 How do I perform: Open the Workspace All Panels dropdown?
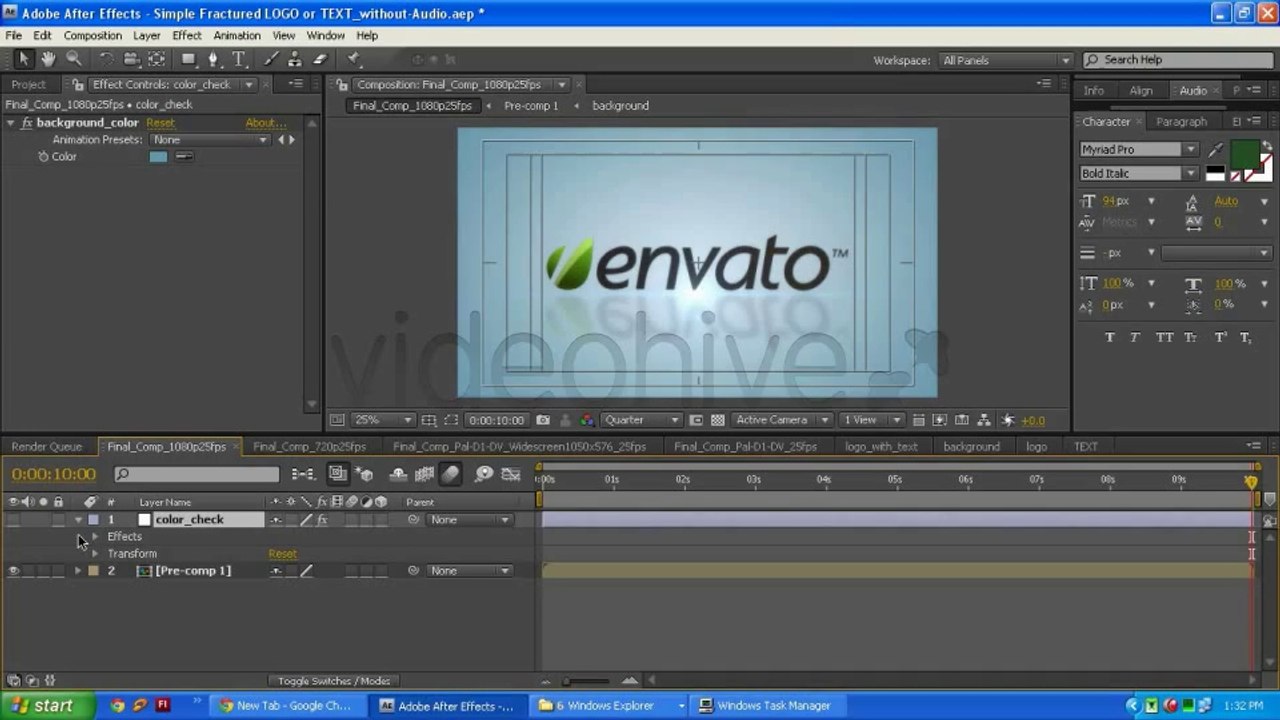click(x=1006, y=60)
